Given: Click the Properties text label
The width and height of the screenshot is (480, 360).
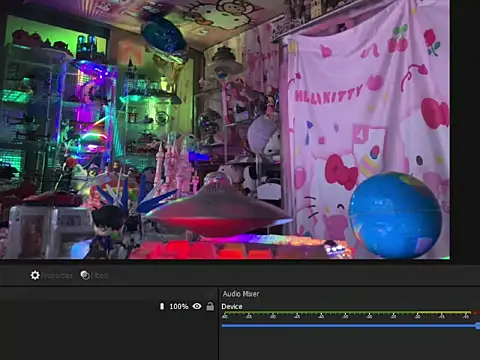Looking at the screenshot, I should 57,276.
